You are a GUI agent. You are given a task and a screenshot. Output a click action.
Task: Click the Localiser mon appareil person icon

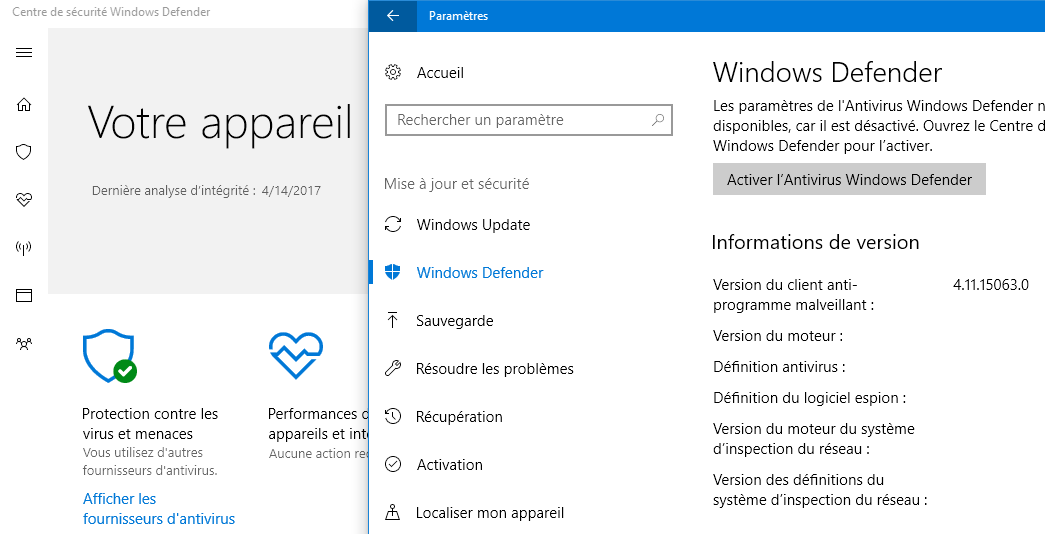point(393,512)
